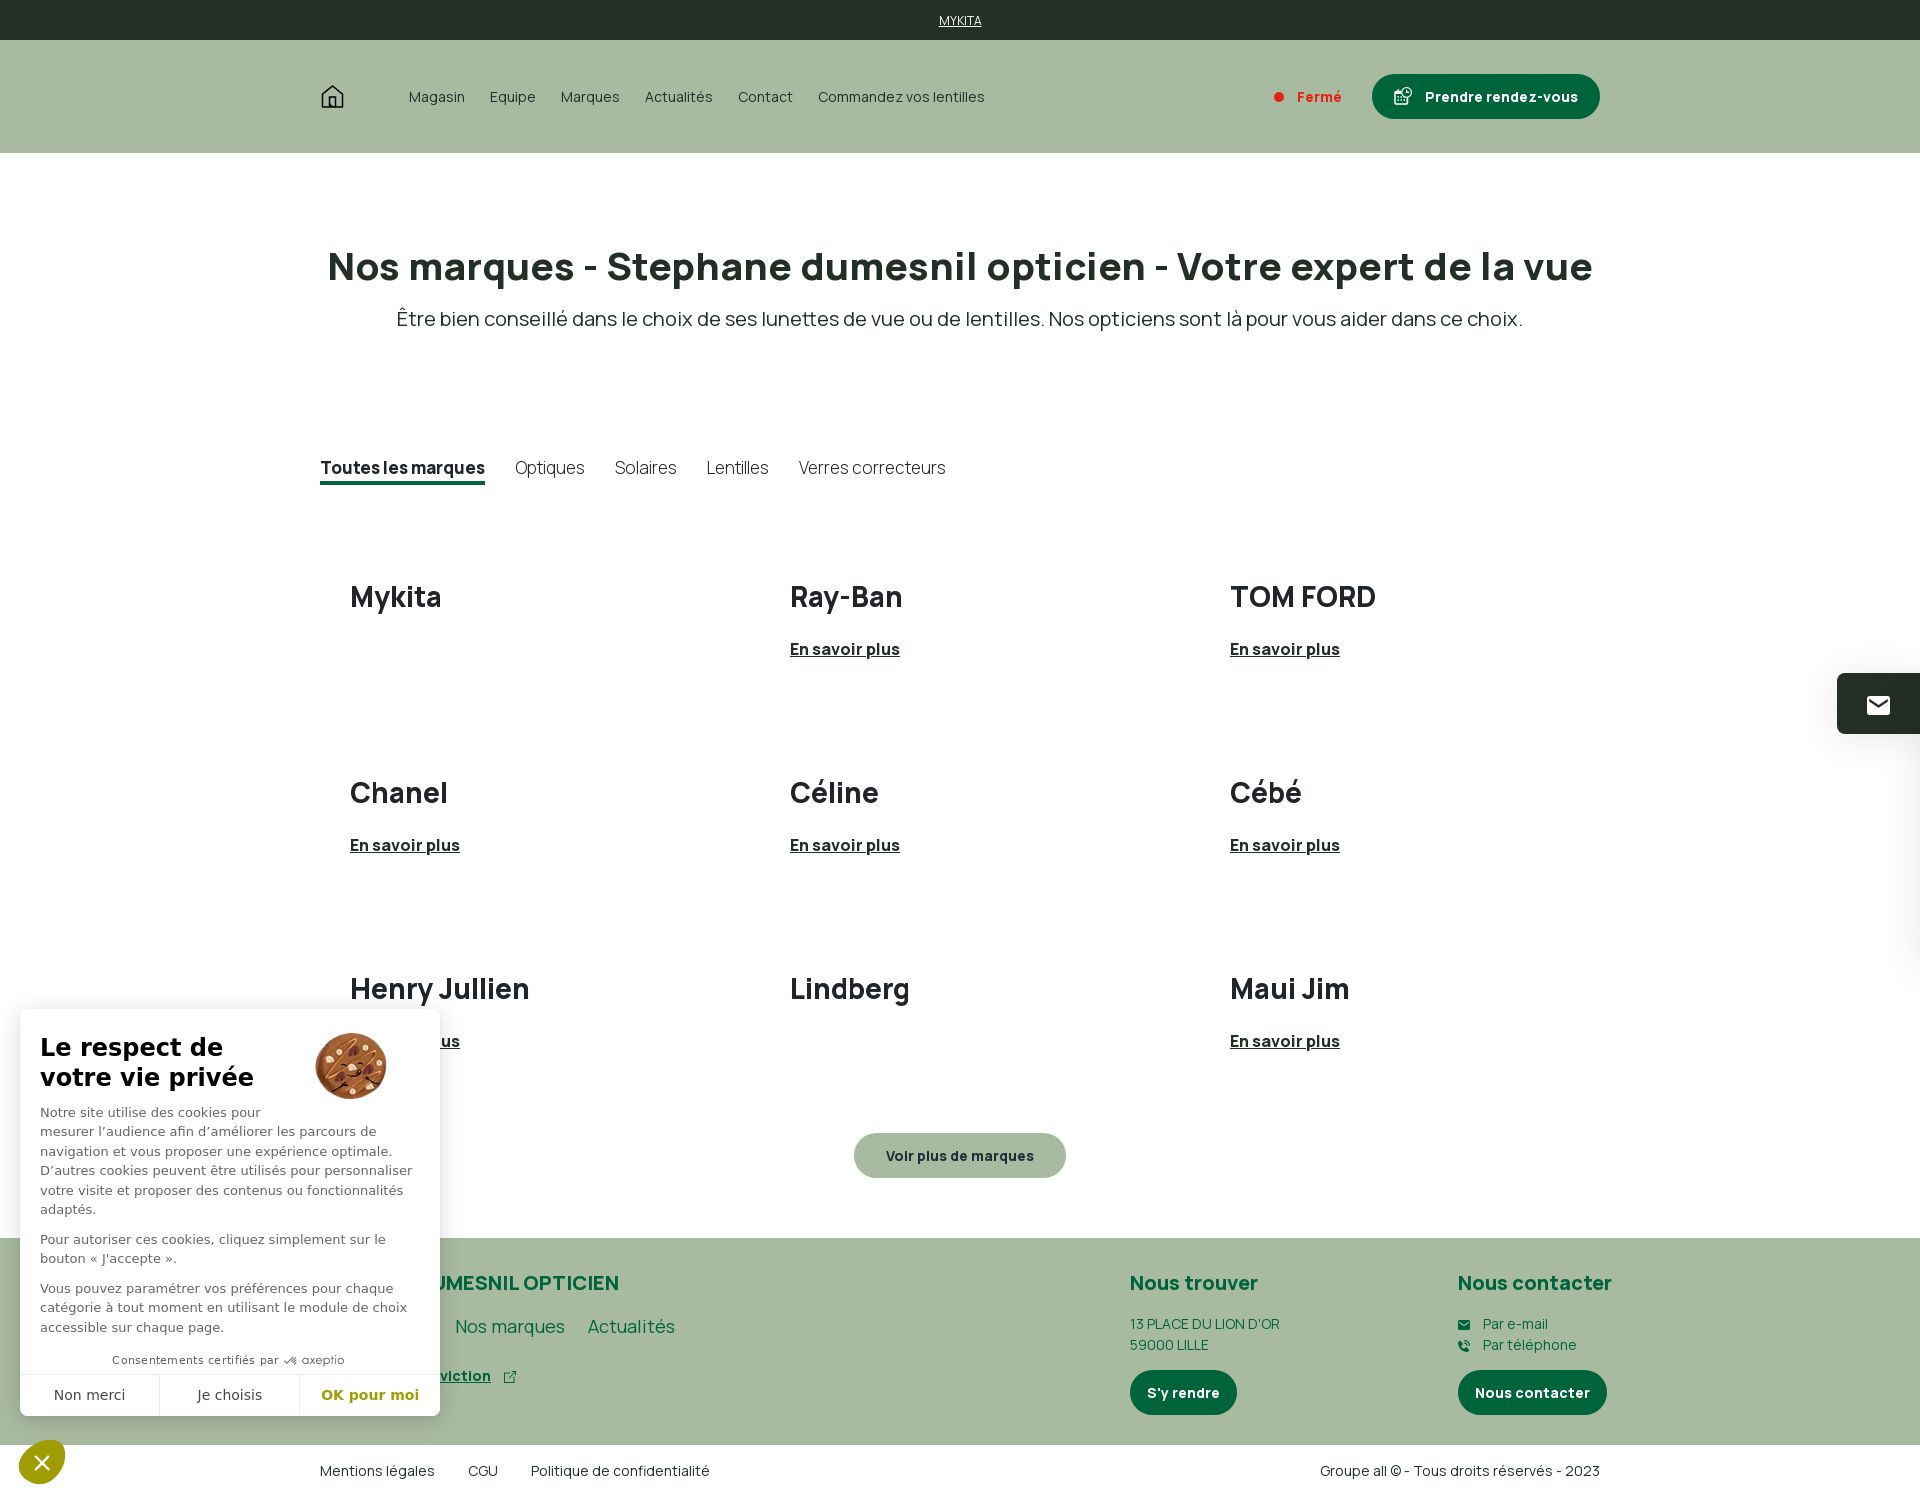Accept cookies with OK pour moi
Image resolution: width=1920 pixels, height=1496 pixels.
coord(370,1395)
